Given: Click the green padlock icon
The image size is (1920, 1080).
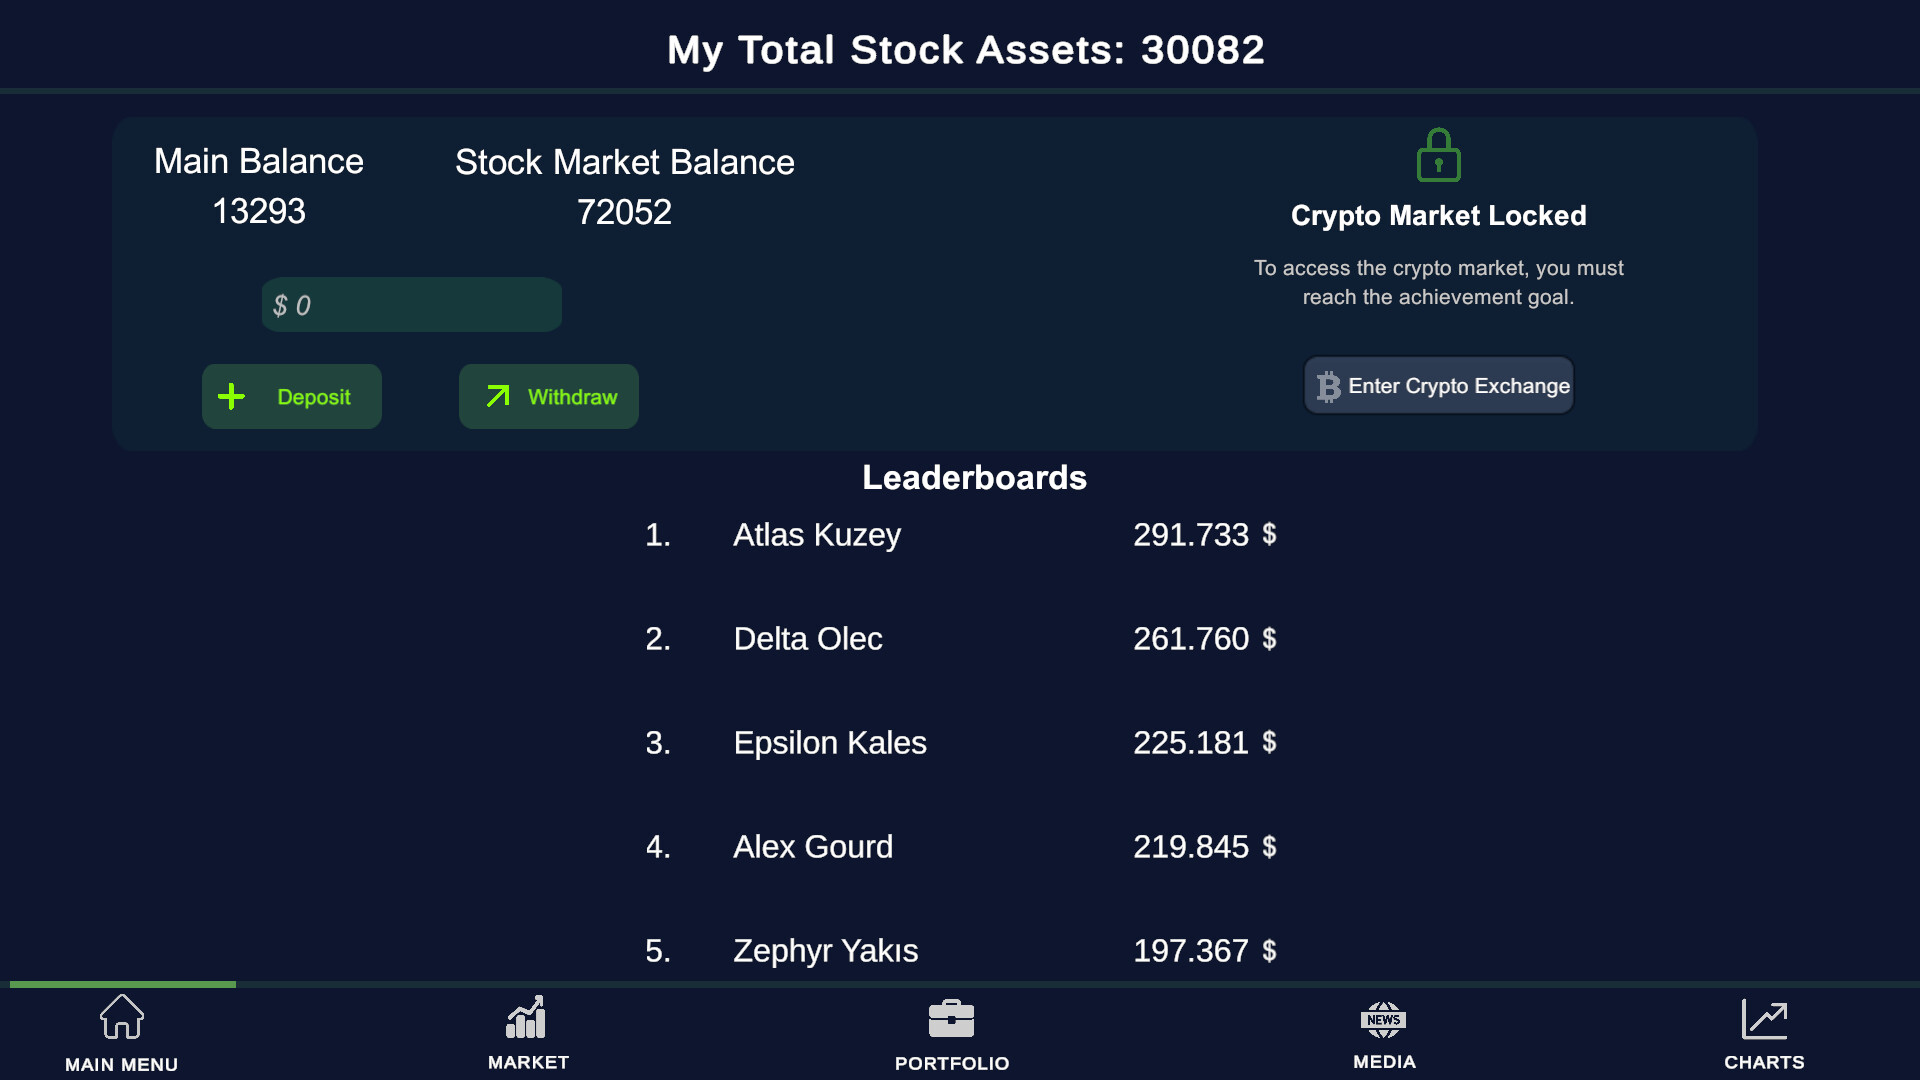Looking at the screenshot, I should (1438, 155).
